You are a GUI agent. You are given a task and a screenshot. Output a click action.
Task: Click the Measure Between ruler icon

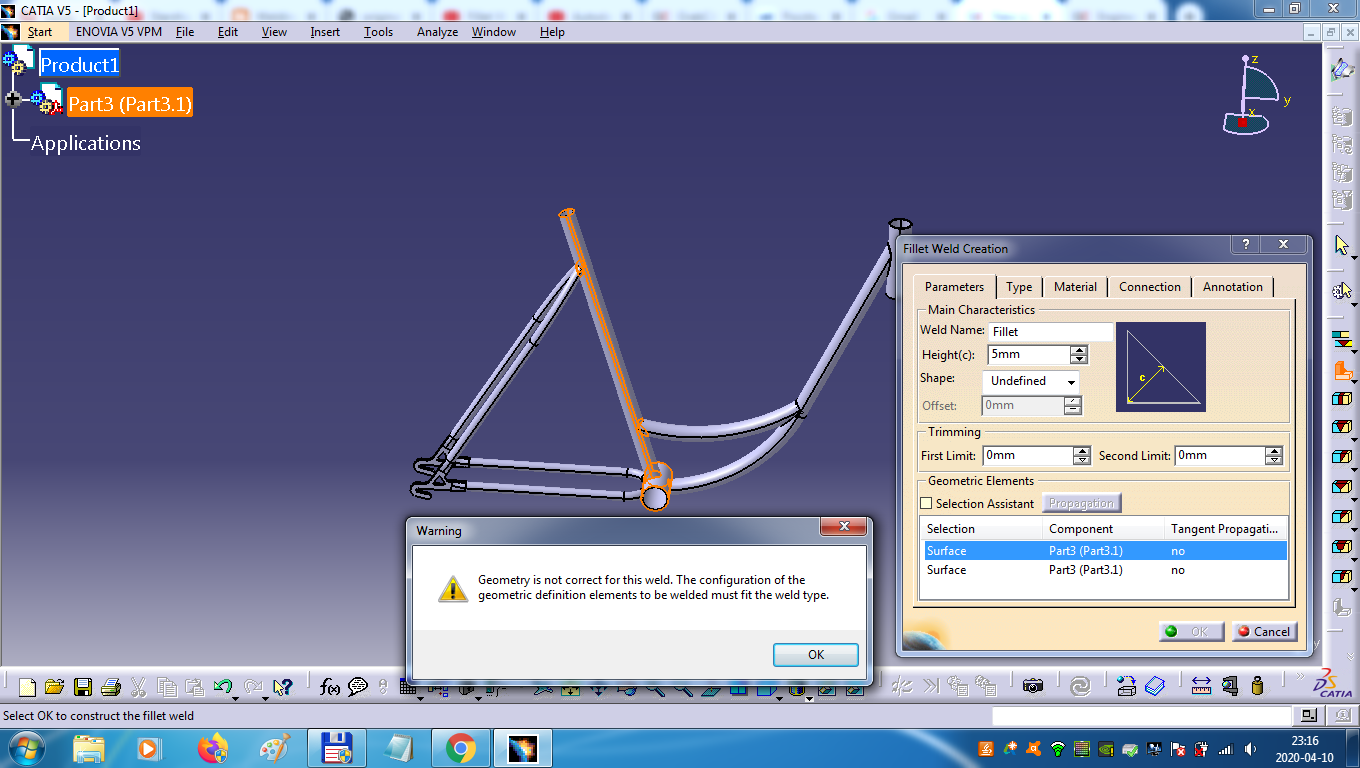[1201, 686]
